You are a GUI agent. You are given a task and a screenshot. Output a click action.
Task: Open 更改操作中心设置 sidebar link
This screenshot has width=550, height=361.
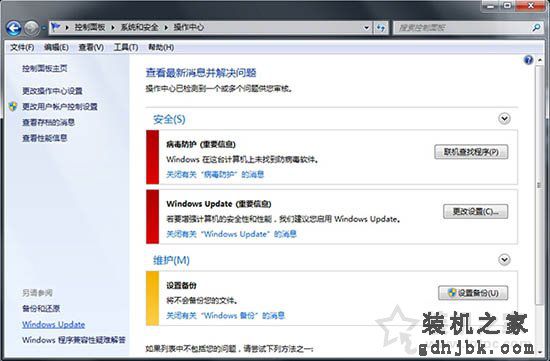(52, 91)
